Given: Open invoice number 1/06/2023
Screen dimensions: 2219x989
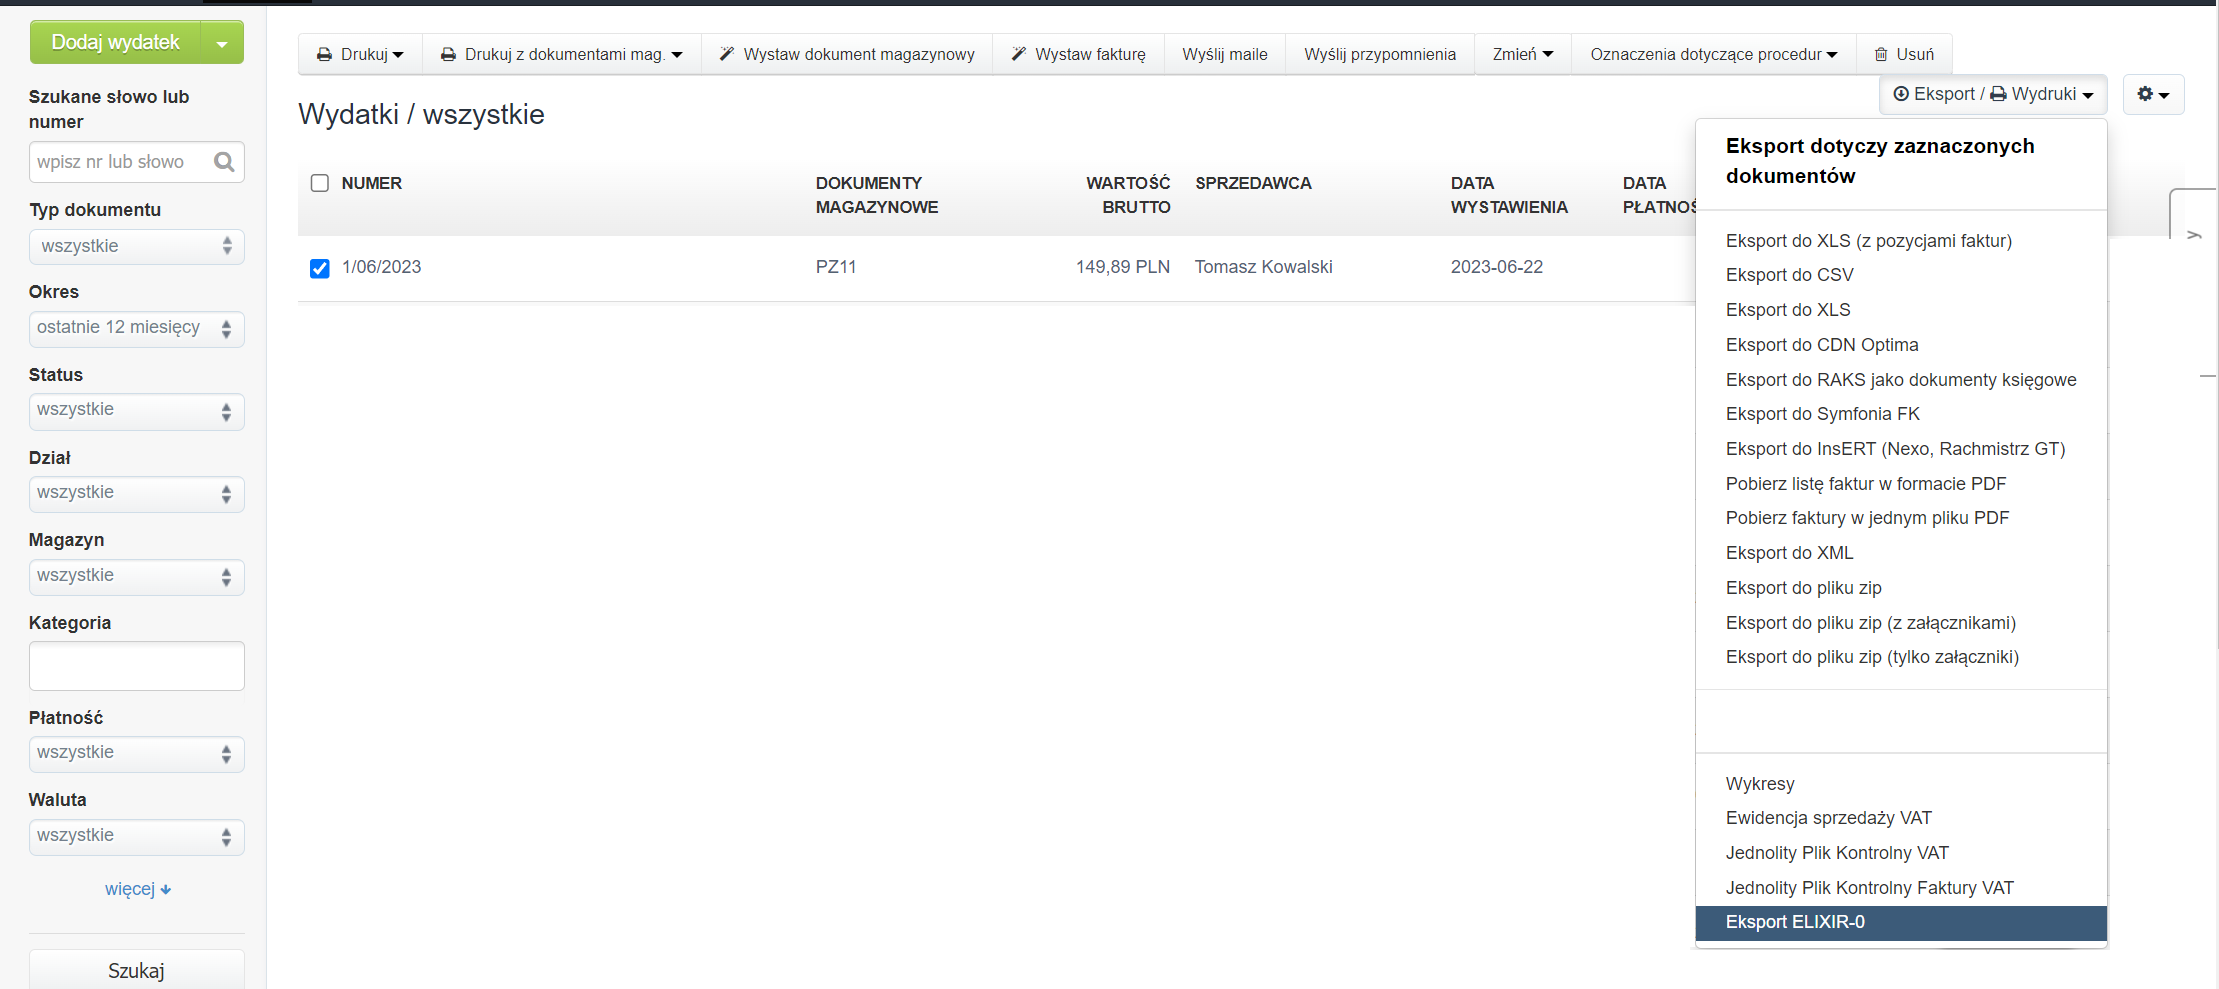Looking at the screenshot, I should tap(381, 267).
